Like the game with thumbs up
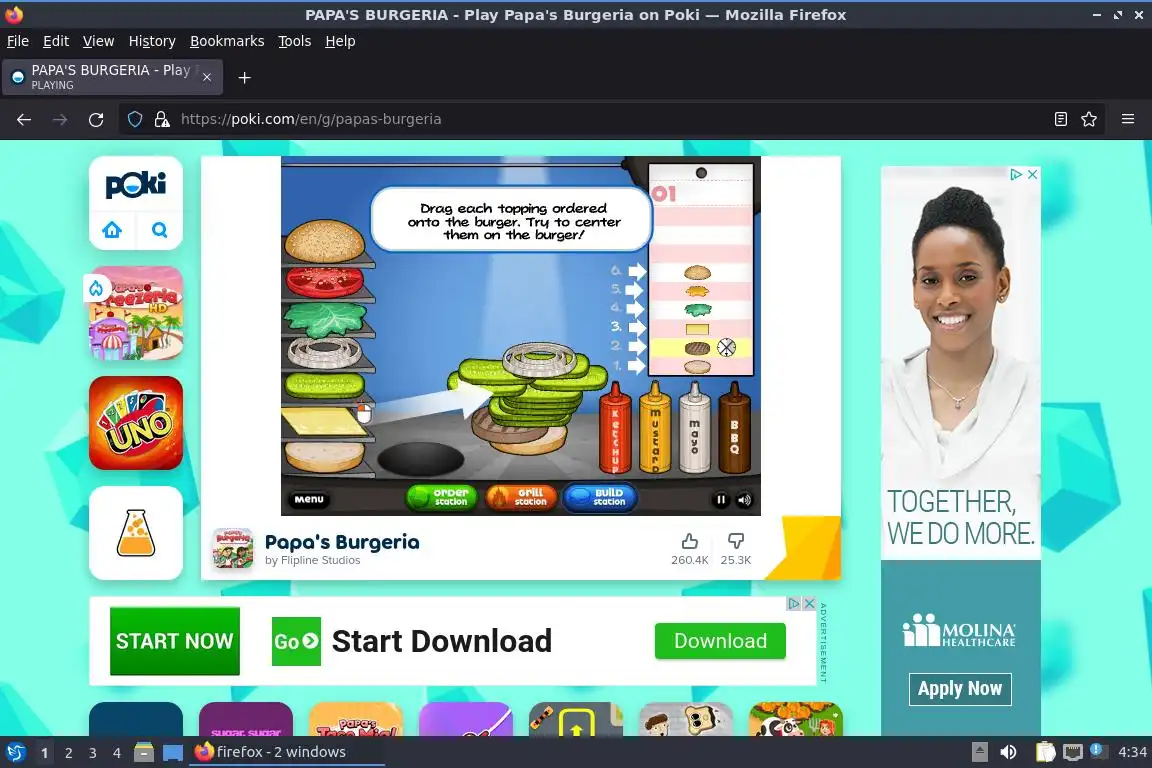 coord(689,542)
